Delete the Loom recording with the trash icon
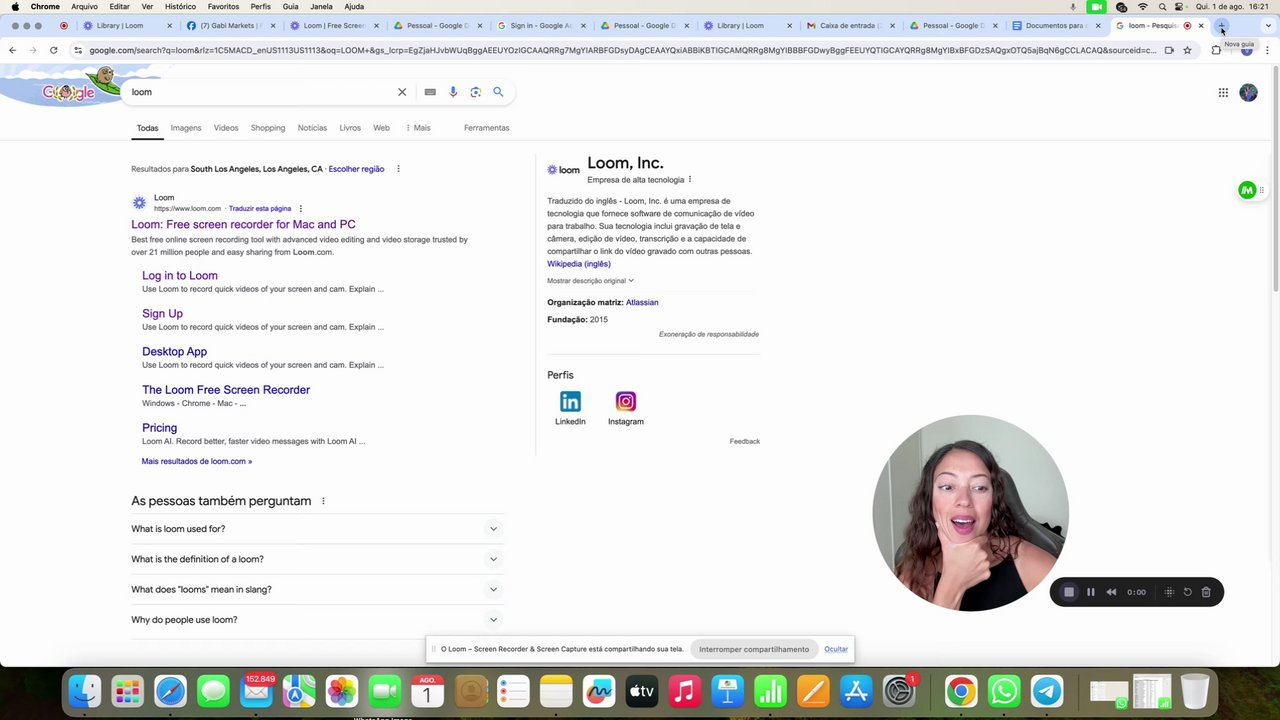The height and width of the screenshot is (720, 1280). click(x=1206, y=592)
